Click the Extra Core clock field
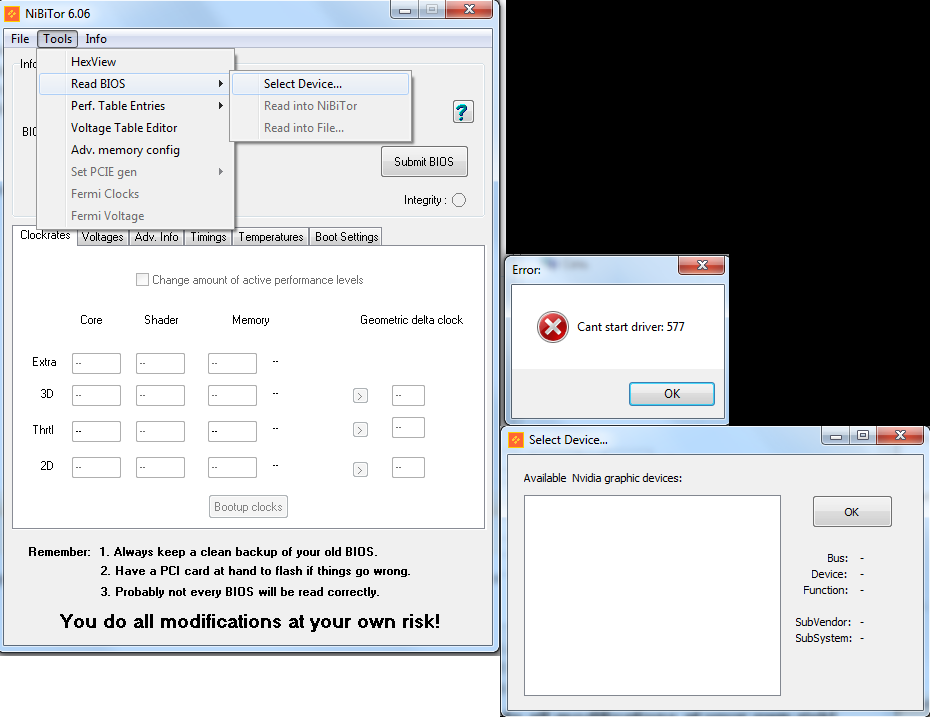Image resolution: width=930 pixels, height=717 pixels. (x=96, y=364)
